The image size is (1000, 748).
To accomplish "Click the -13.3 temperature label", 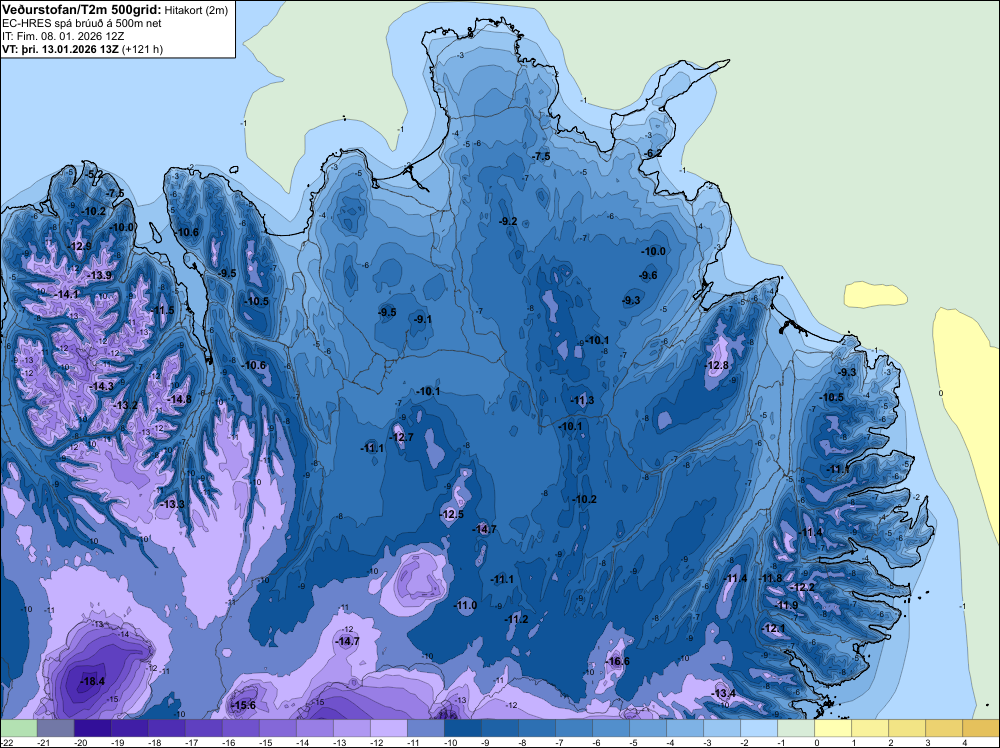I will [x=172, y=504].
